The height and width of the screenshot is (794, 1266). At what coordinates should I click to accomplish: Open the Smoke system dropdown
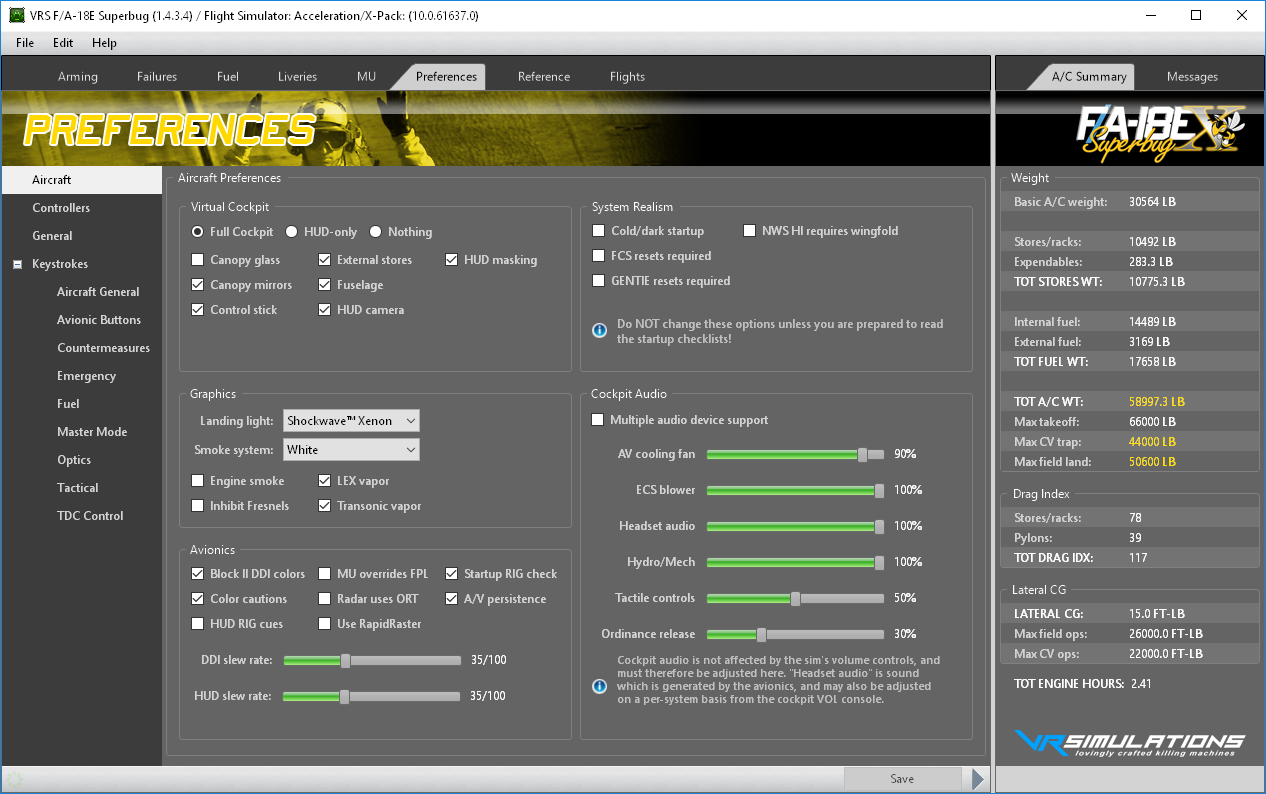click(352, 450)
